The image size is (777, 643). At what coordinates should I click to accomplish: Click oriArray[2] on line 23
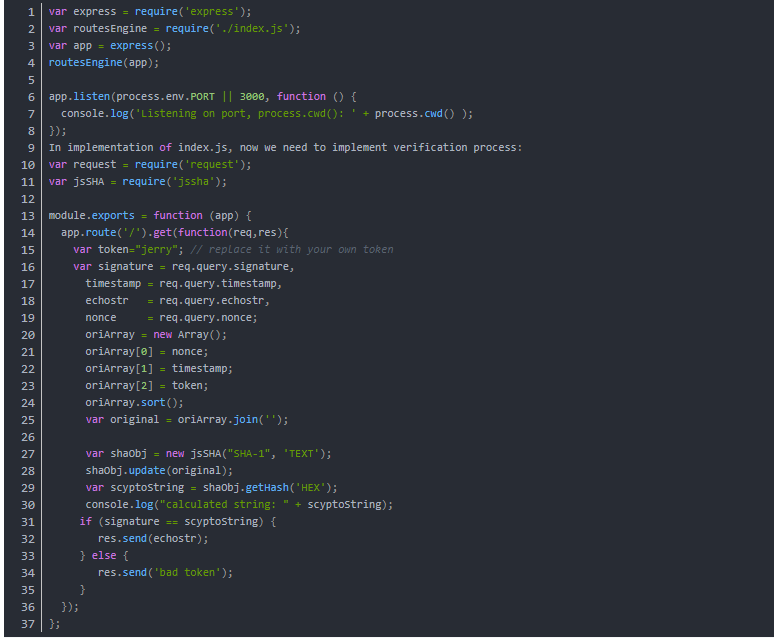(x=119, y=385)
